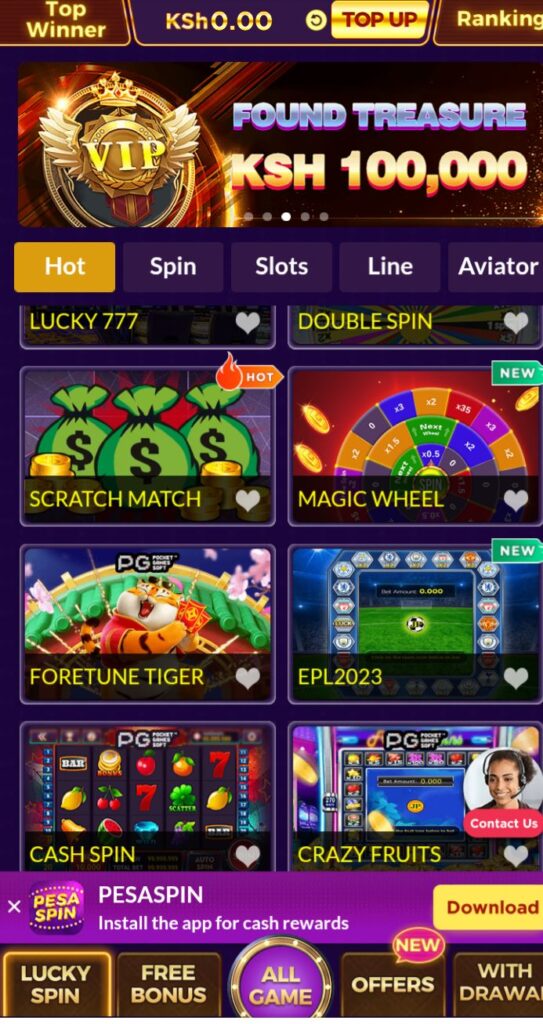
Task: Tap the PESASPIN app logo icon
Action: (56, 907)
